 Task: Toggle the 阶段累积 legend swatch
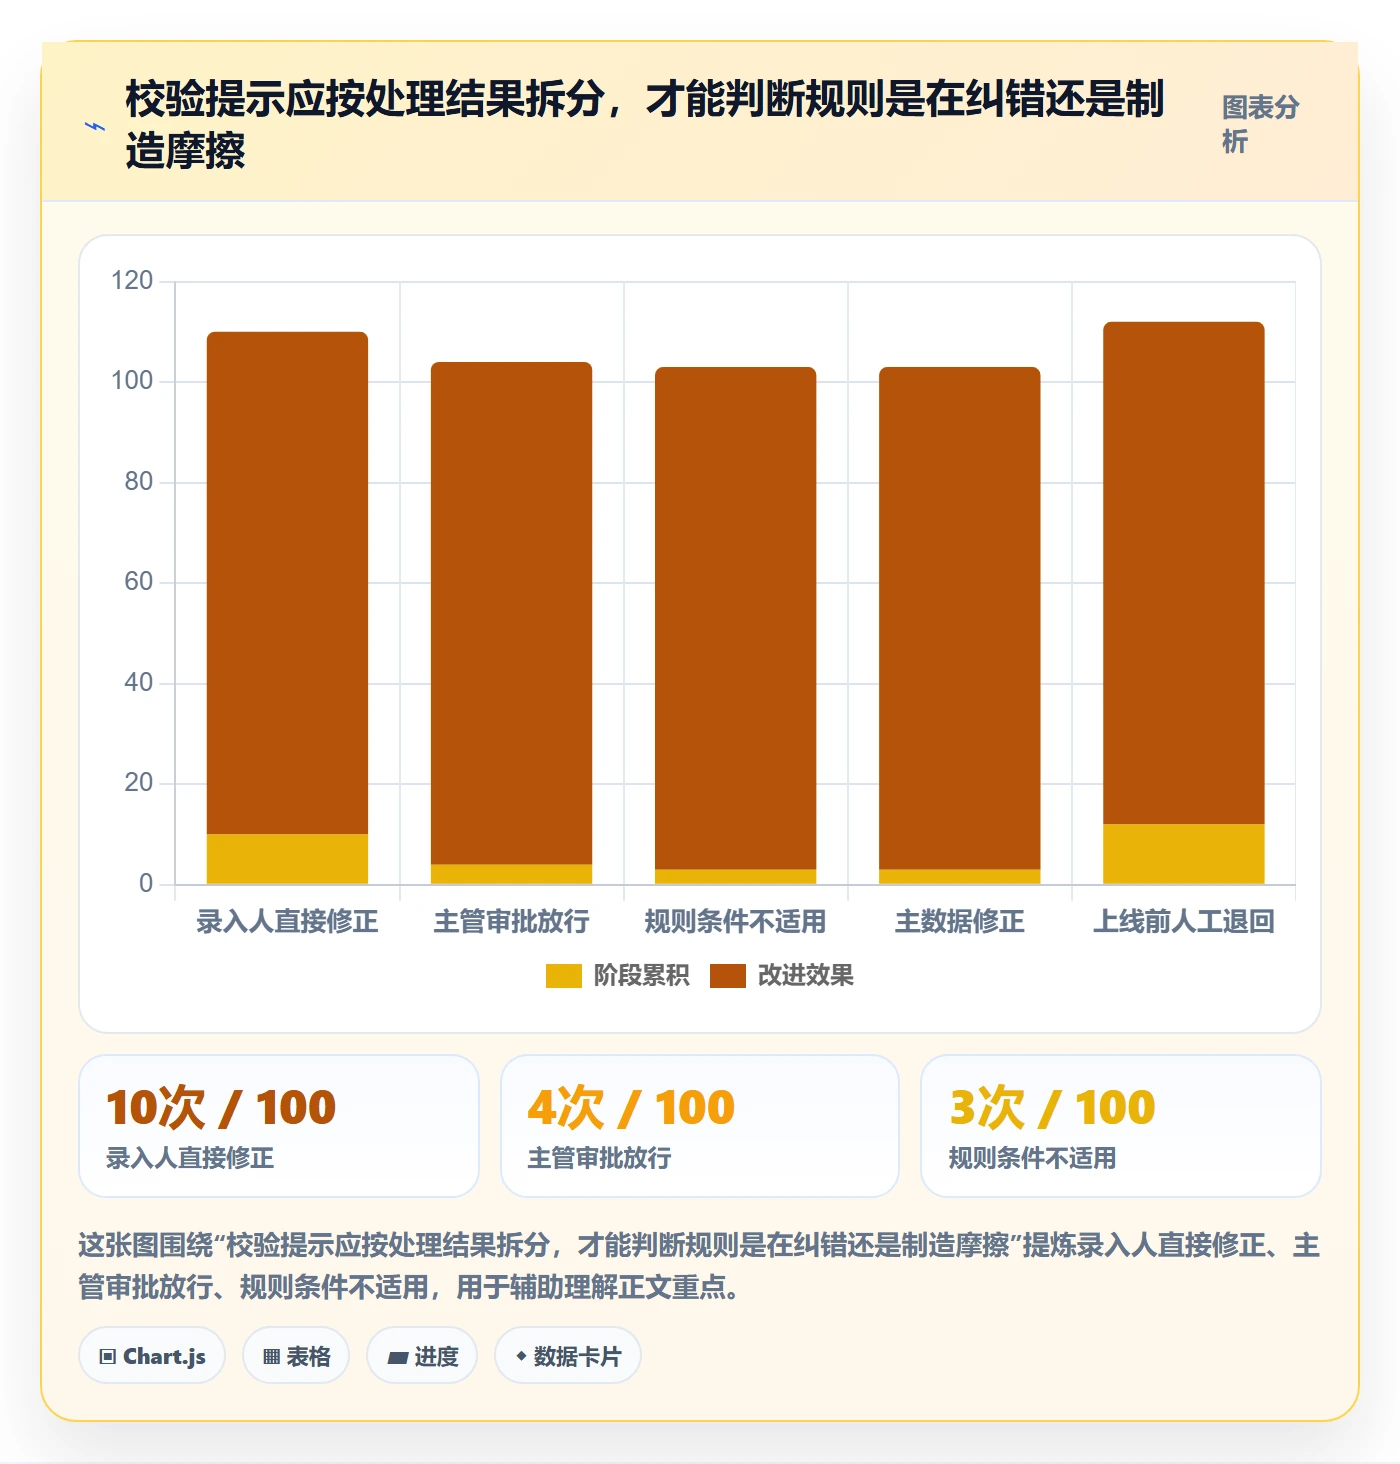[563, 976]
